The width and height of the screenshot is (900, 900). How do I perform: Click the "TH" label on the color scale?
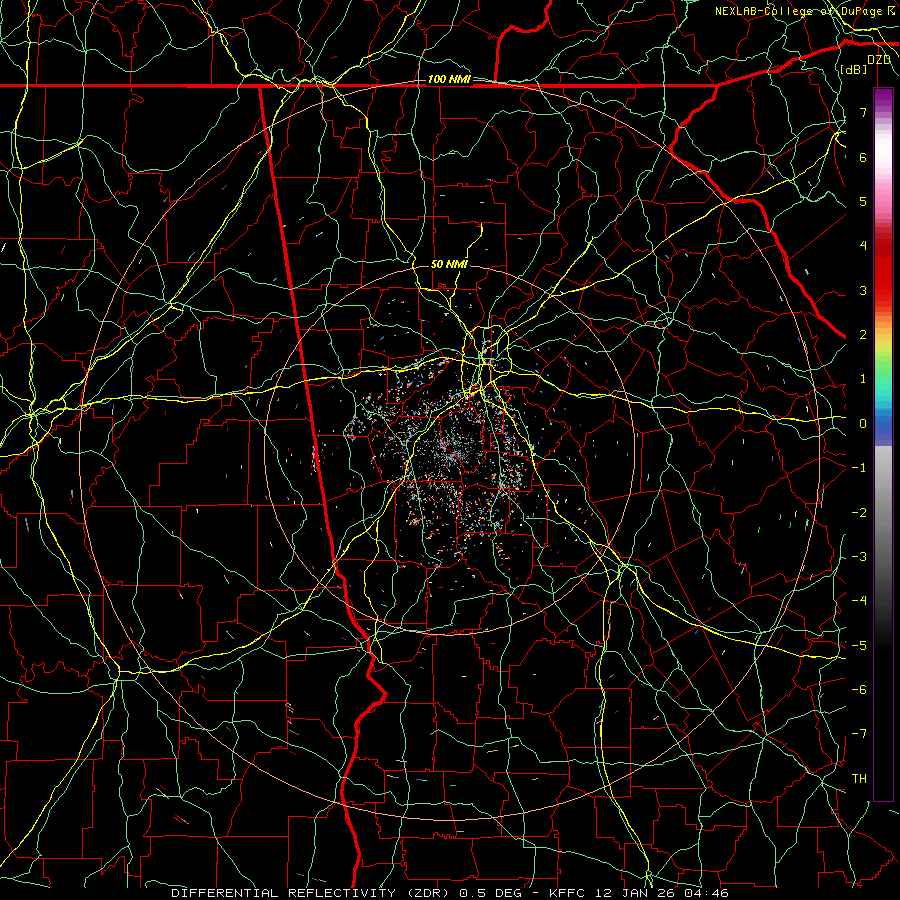[x=859, y=779]
